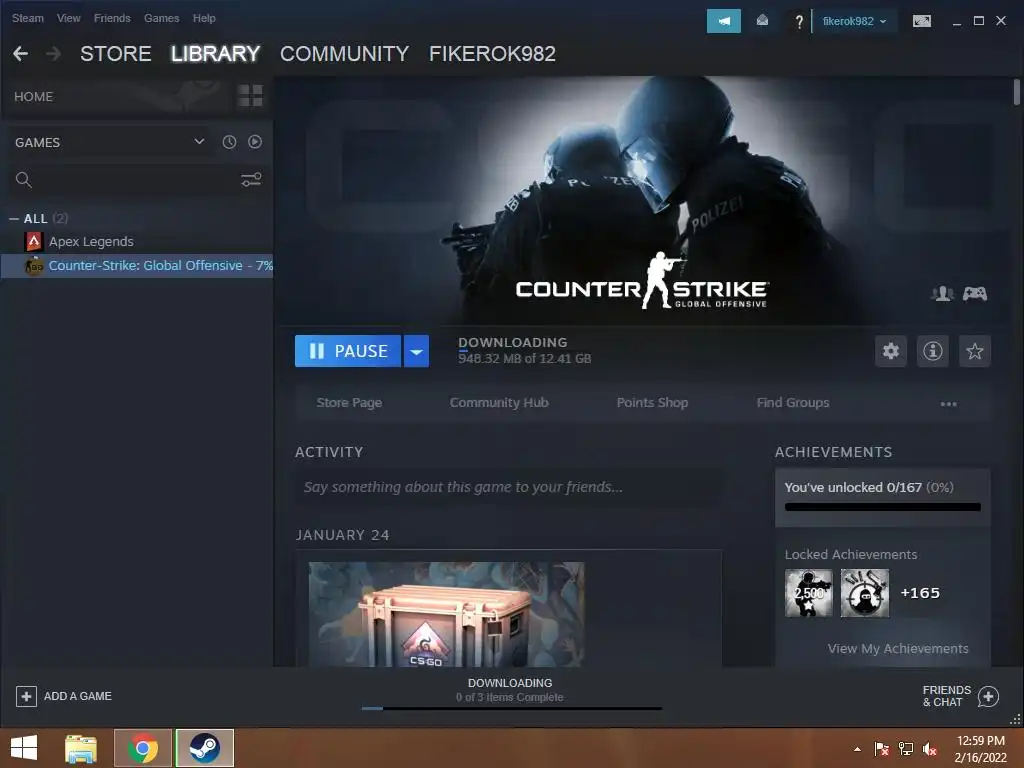Click the network tray icon
The height and width of the screenshot is (768, 1024).
coord(906,749)
